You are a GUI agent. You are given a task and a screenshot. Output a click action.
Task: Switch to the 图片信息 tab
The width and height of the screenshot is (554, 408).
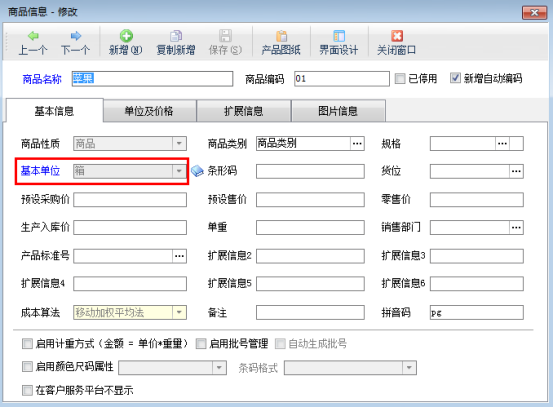point(338,111)
